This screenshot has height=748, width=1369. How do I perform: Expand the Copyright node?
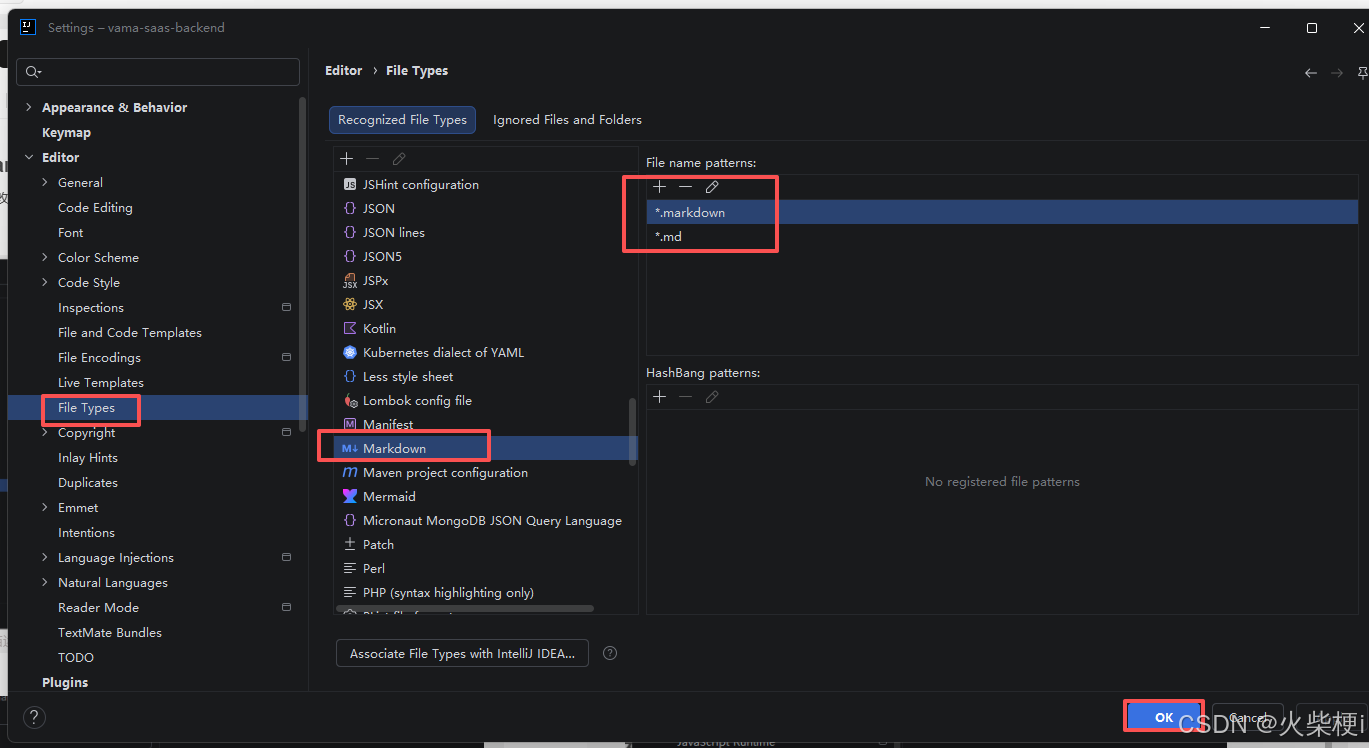(x=45, y=433)
